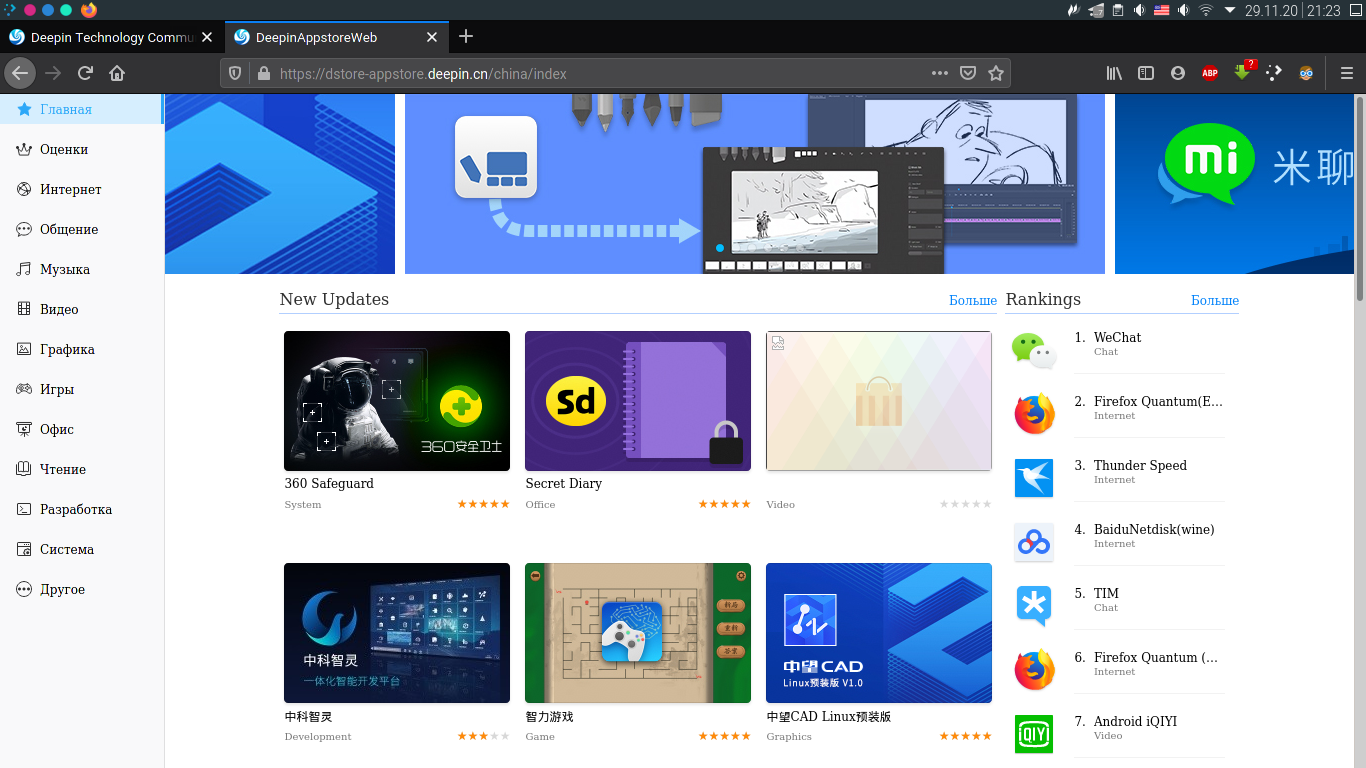Click the panel clock showing 21:23
1366x768 pixels.
(x=1323, y=10)
